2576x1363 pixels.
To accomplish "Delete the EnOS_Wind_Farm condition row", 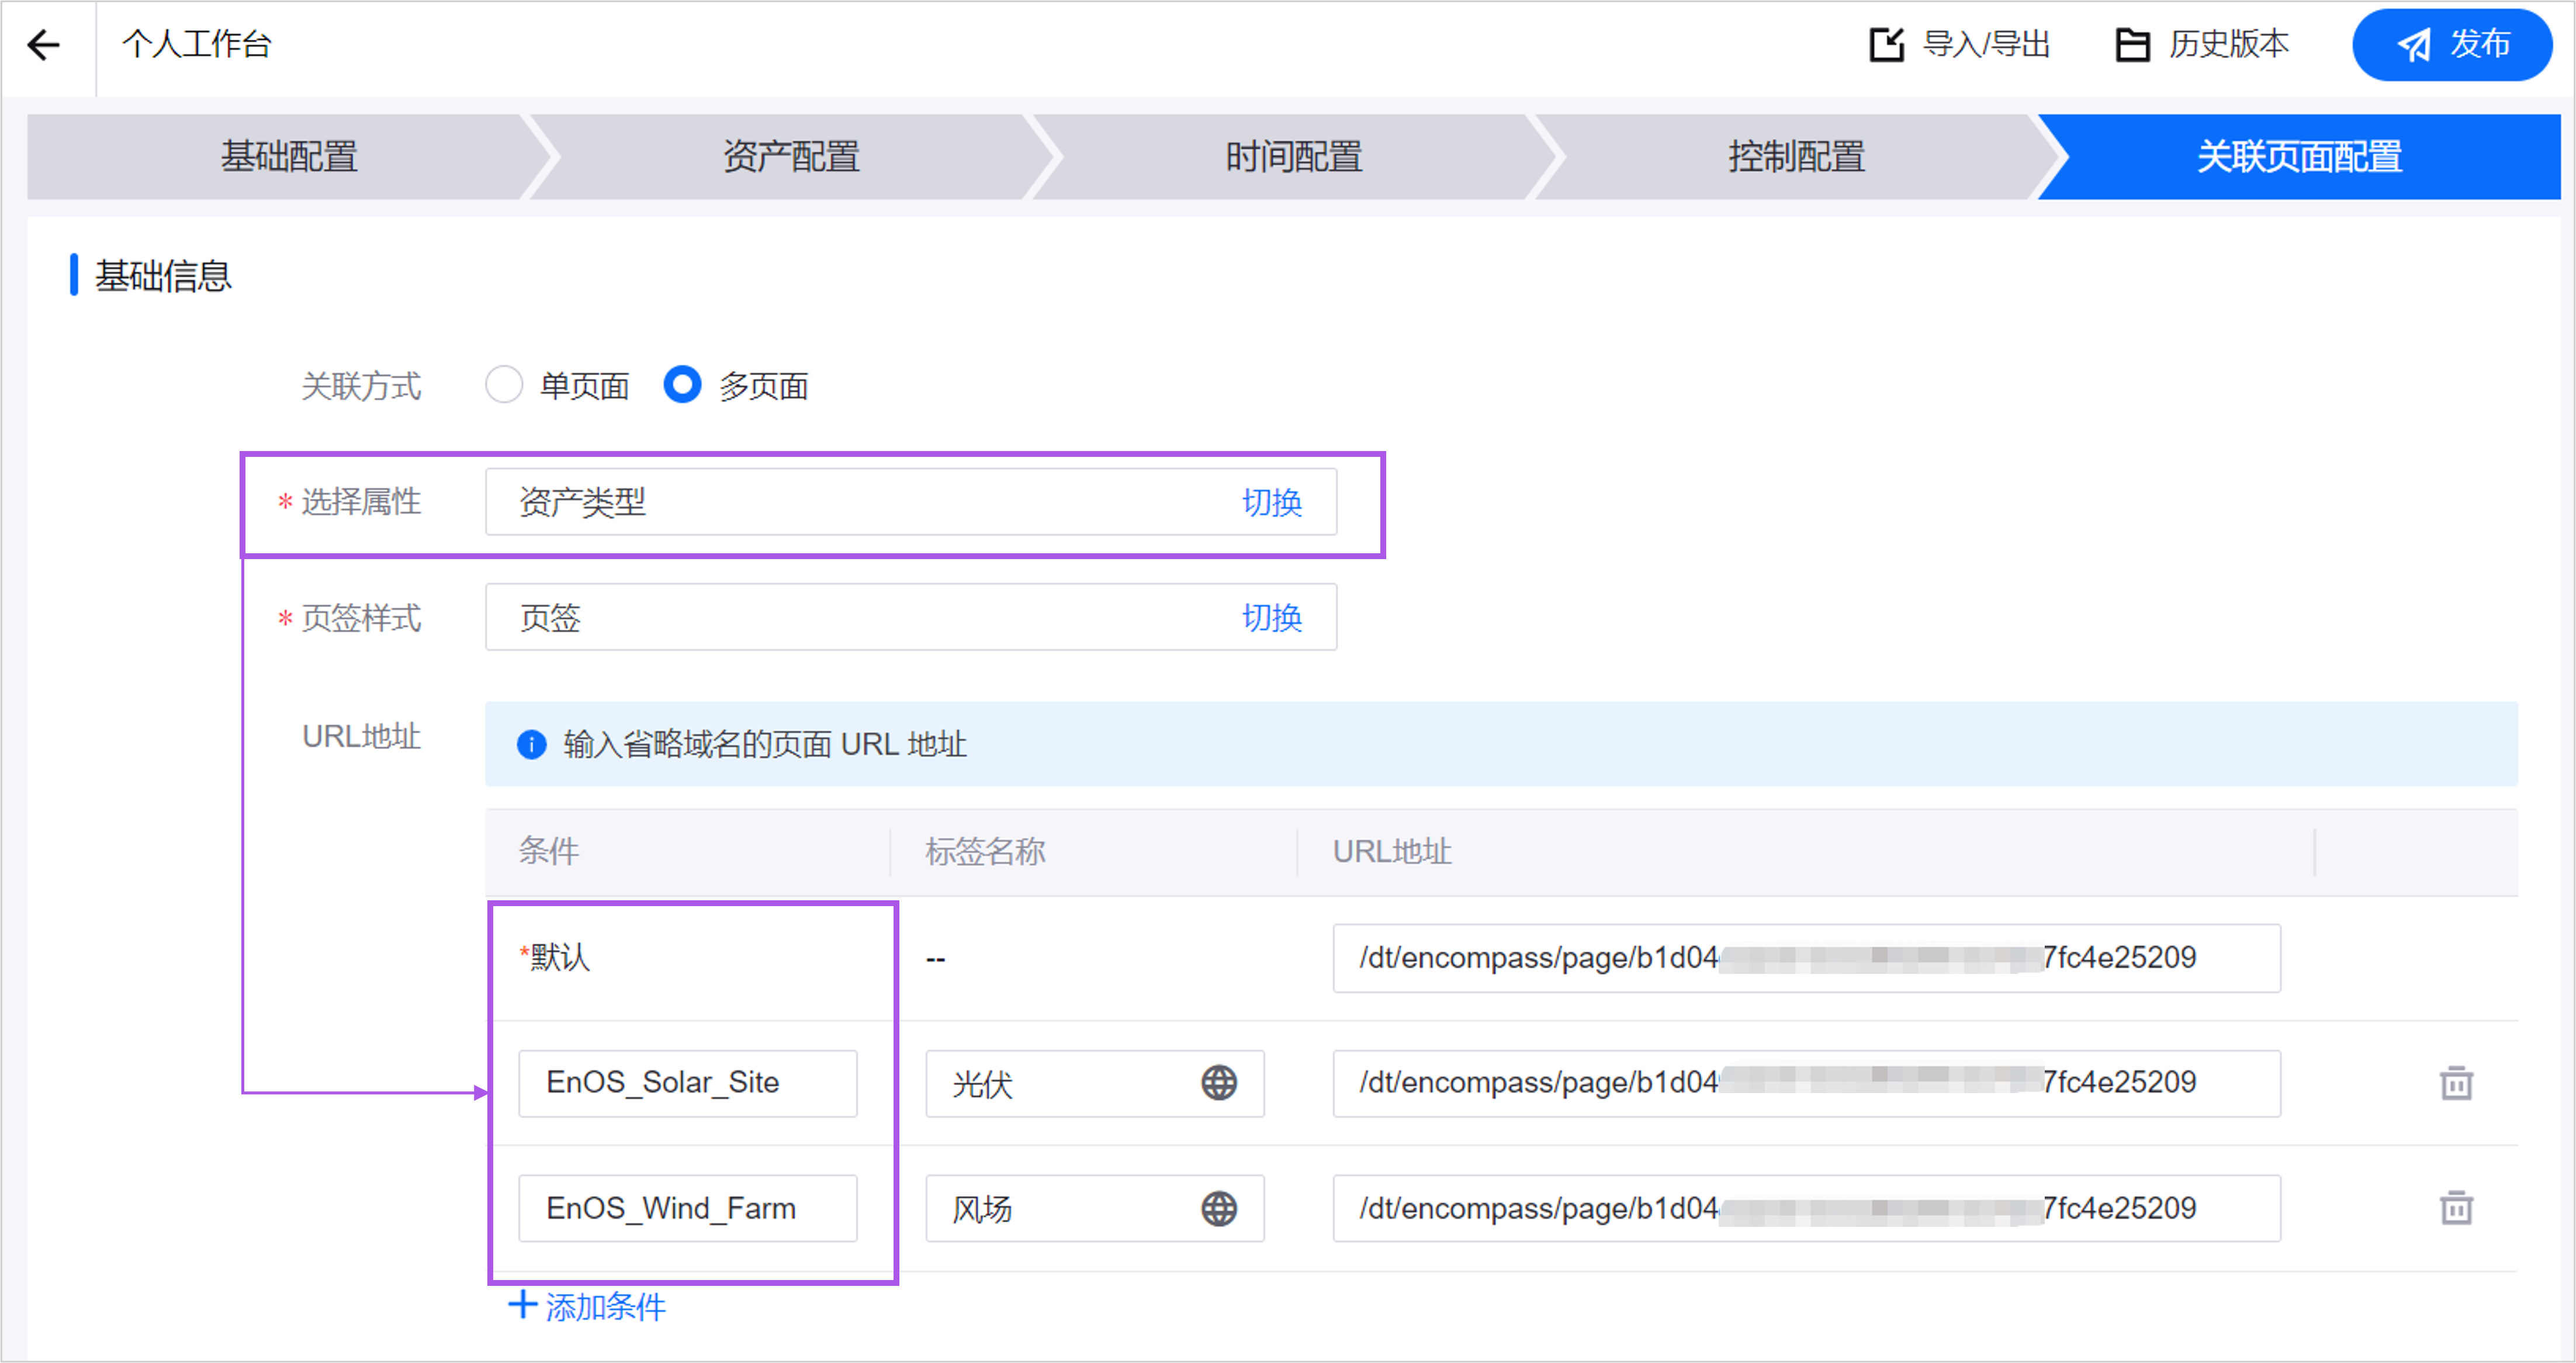I will click(2455, 1208).
